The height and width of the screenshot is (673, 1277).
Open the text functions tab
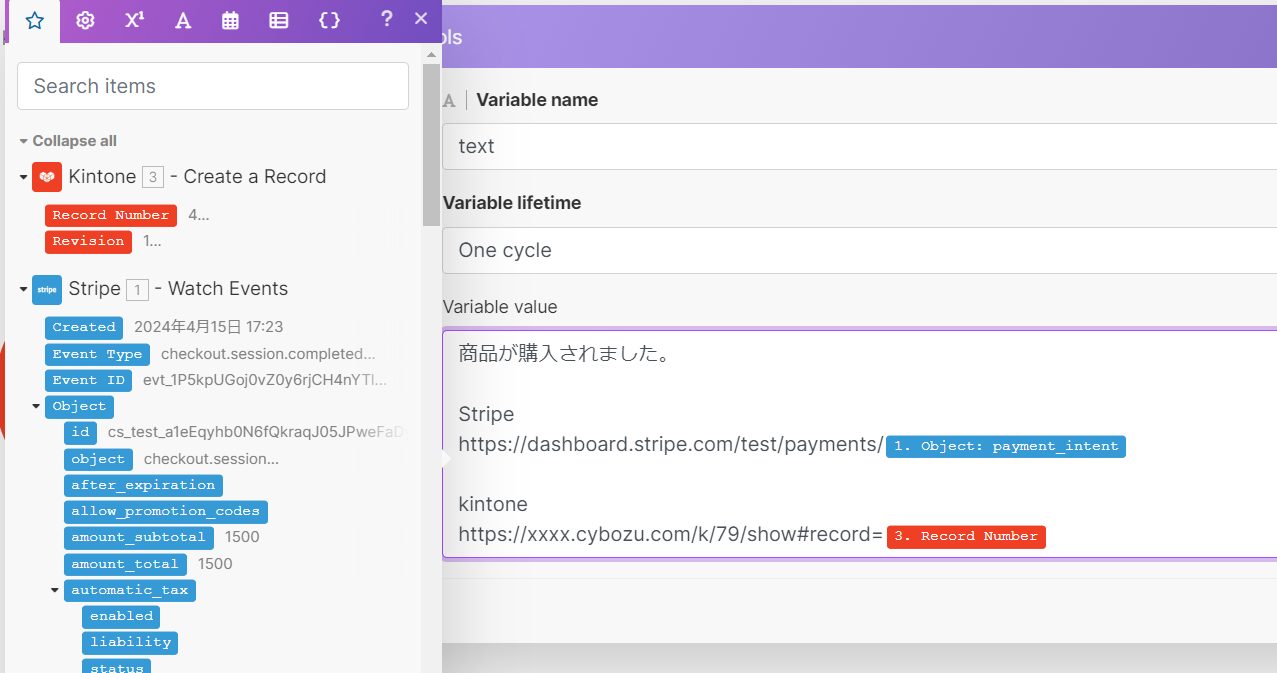(183, 20)
